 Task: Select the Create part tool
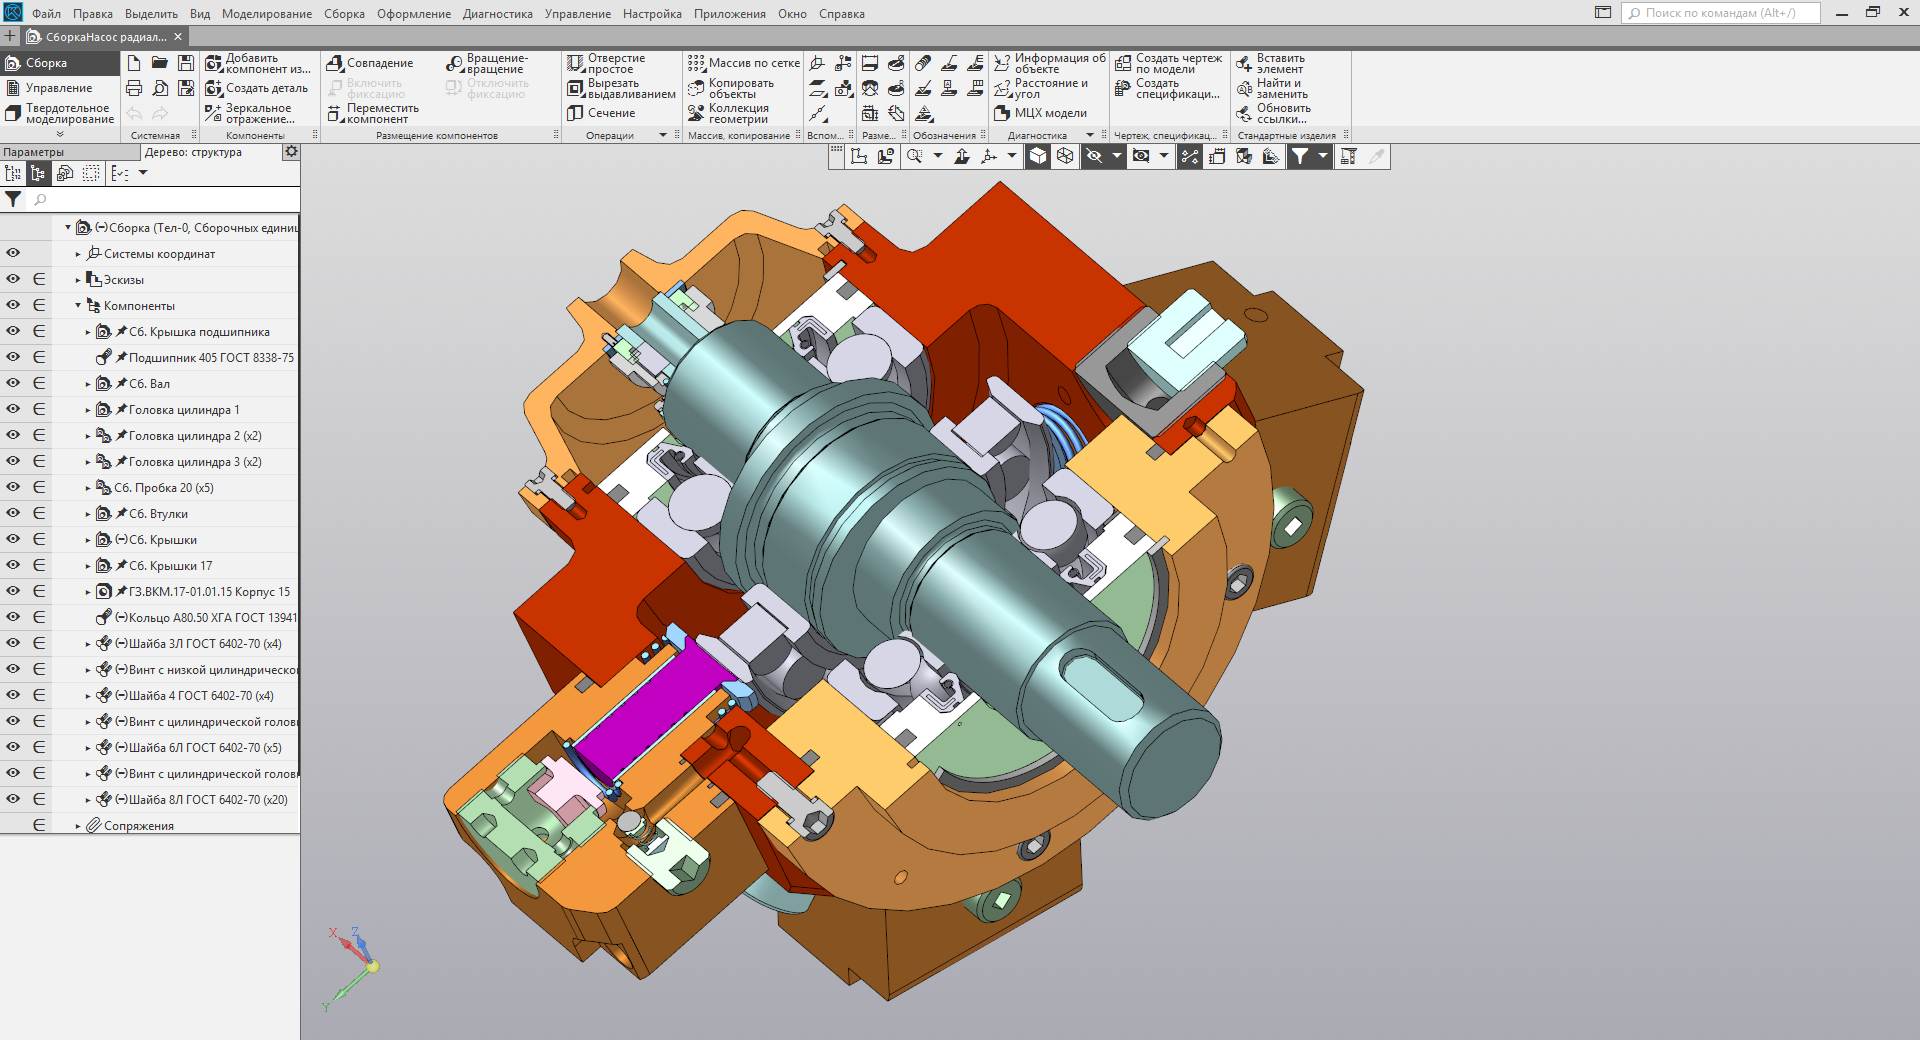pyautogui.click(x=214, y=88)
